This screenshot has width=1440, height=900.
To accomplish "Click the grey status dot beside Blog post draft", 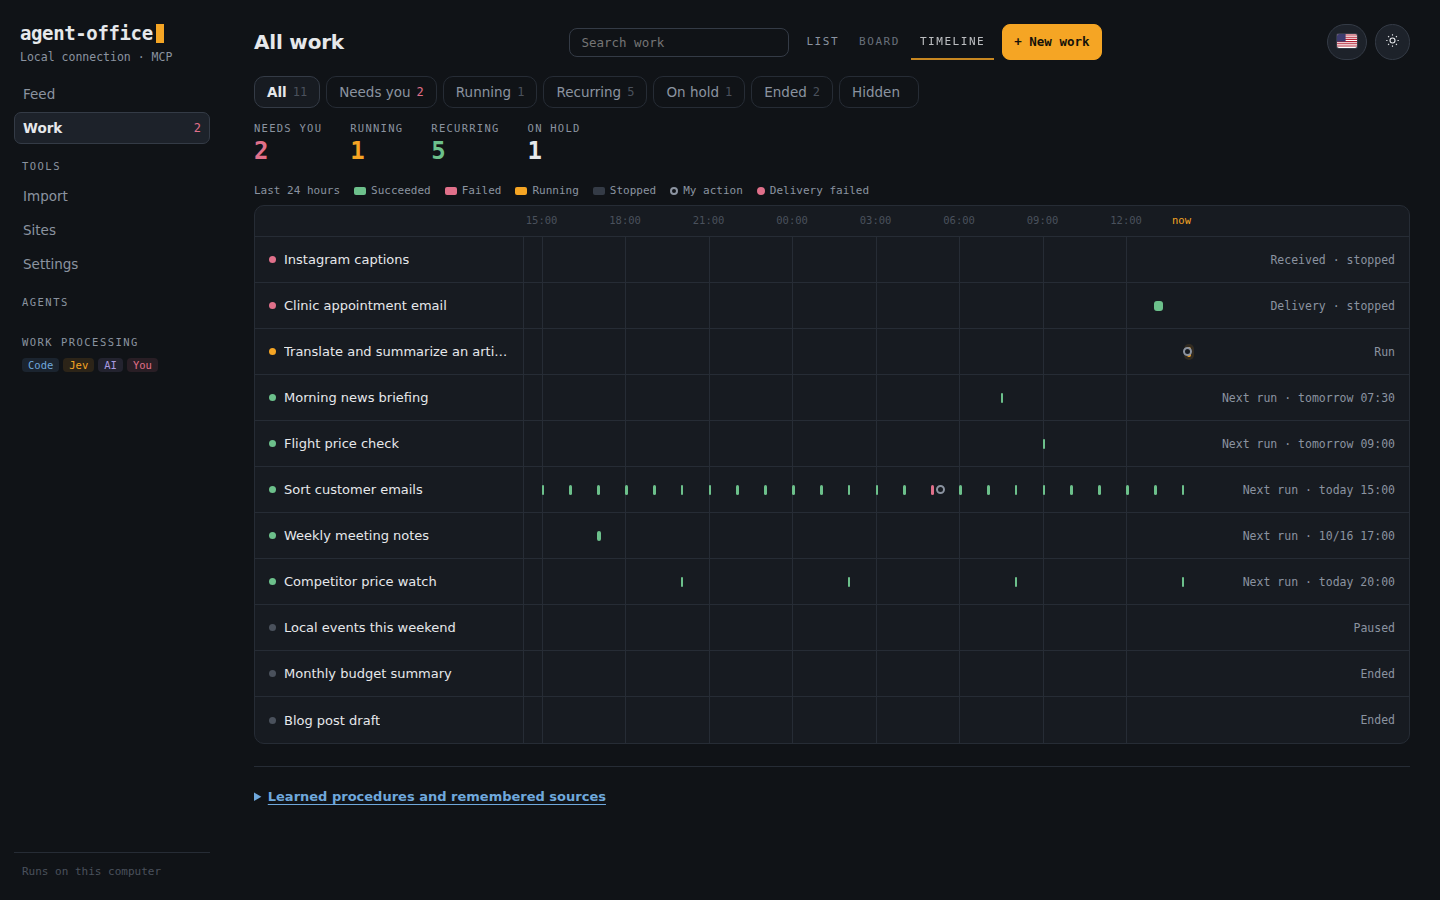I will tap(272, 720).
